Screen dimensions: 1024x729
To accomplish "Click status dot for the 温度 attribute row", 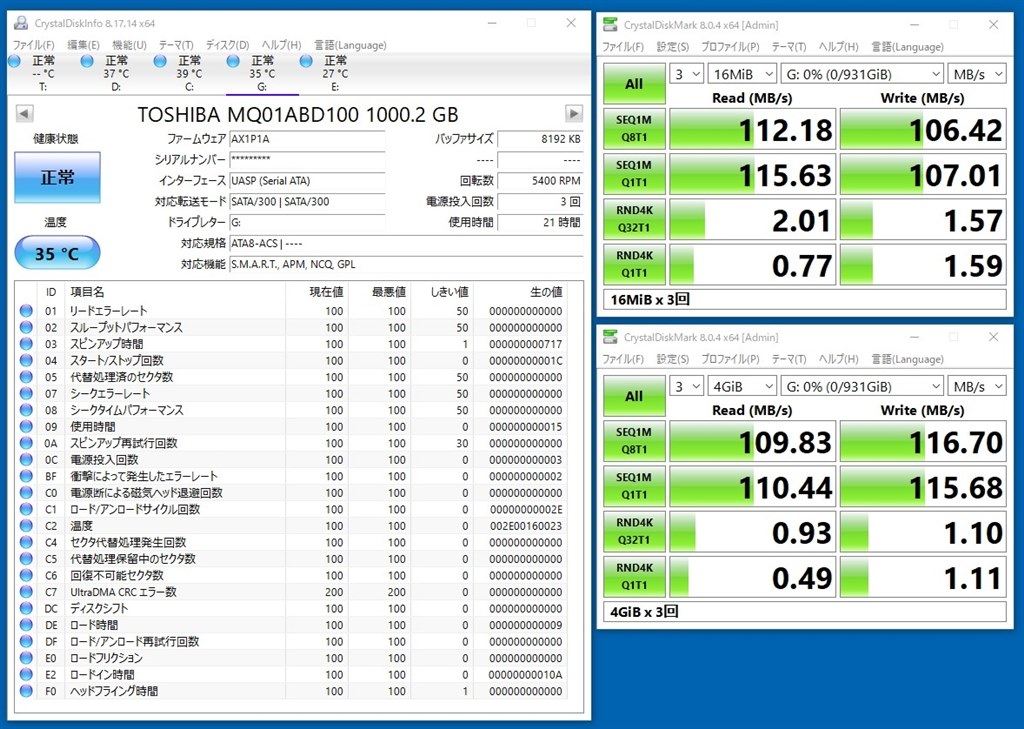I will [26, 526].
